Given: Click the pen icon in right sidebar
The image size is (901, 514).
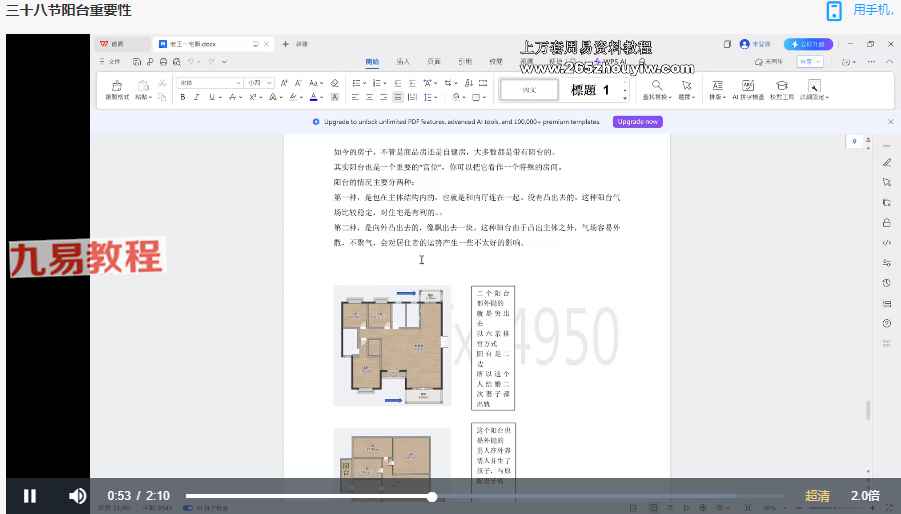Looking at the screenshot, I should pos(886,163).
